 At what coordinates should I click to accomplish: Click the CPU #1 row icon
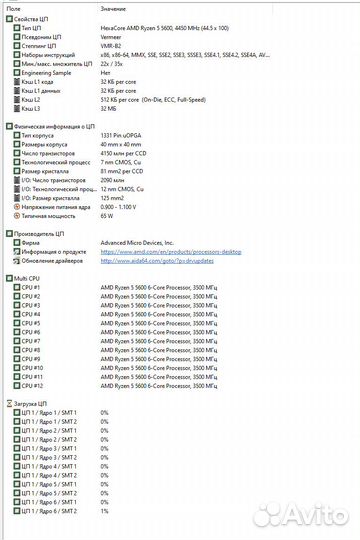pyautogui.click(x=17, y=288)
